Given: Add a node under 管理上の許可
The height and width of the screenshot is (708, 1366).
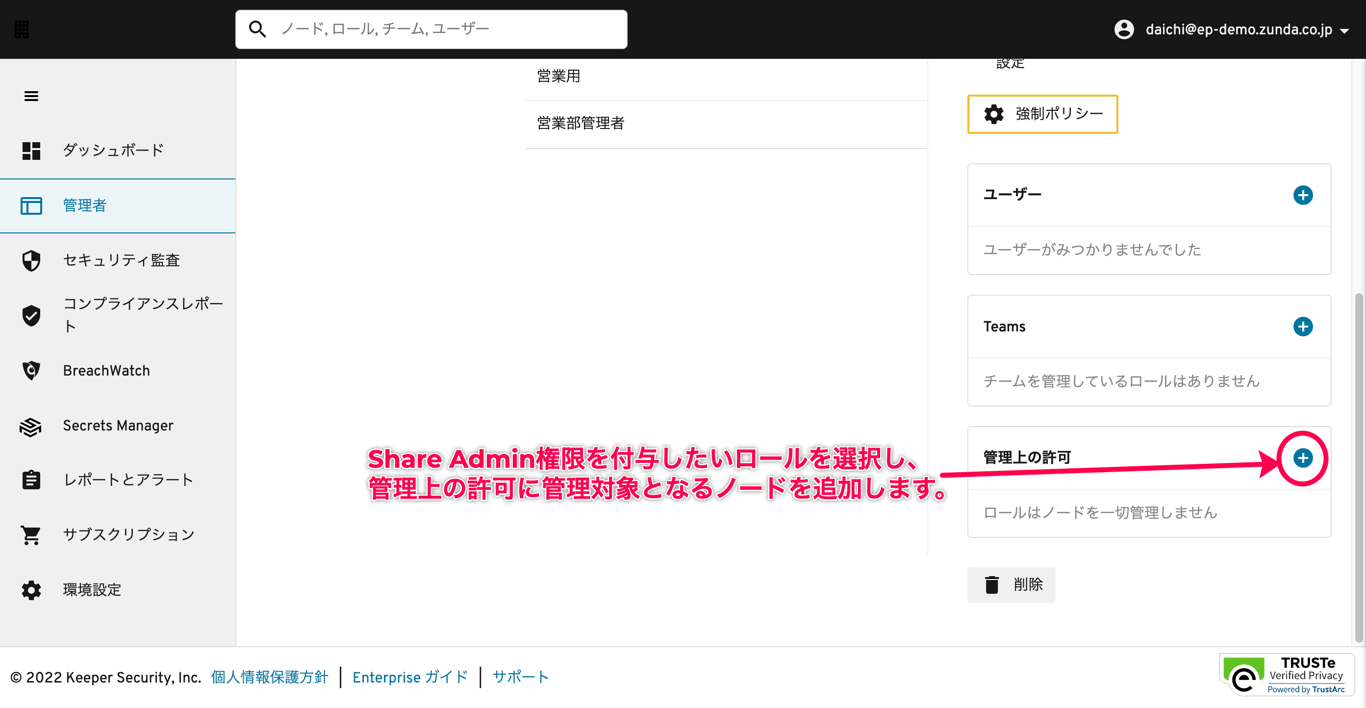Looking at the screenshot, I should coord(1303,458).
